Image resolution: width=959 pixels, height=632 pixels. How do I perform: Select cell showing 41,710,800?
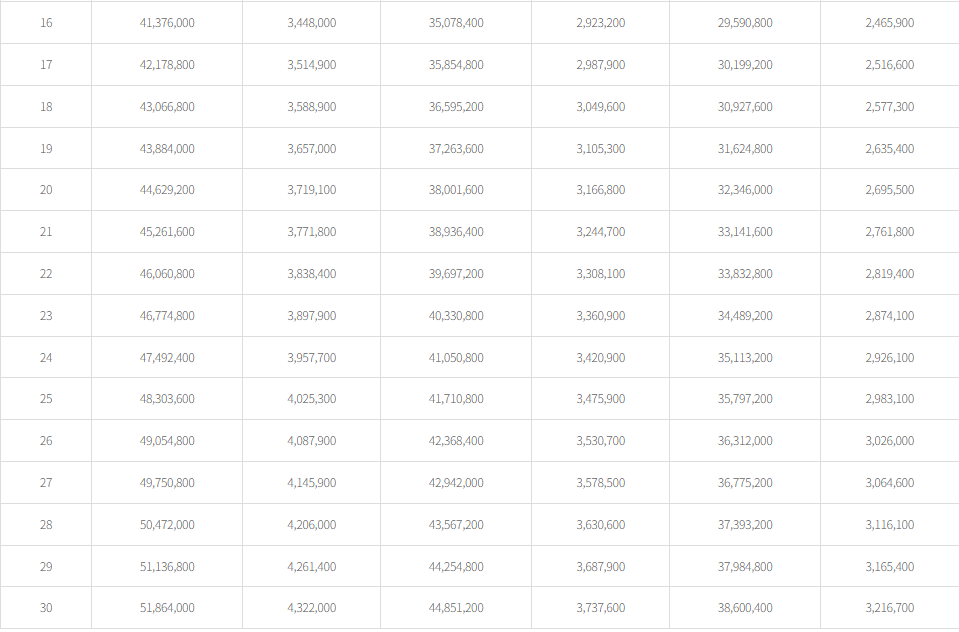click(456, 399)
